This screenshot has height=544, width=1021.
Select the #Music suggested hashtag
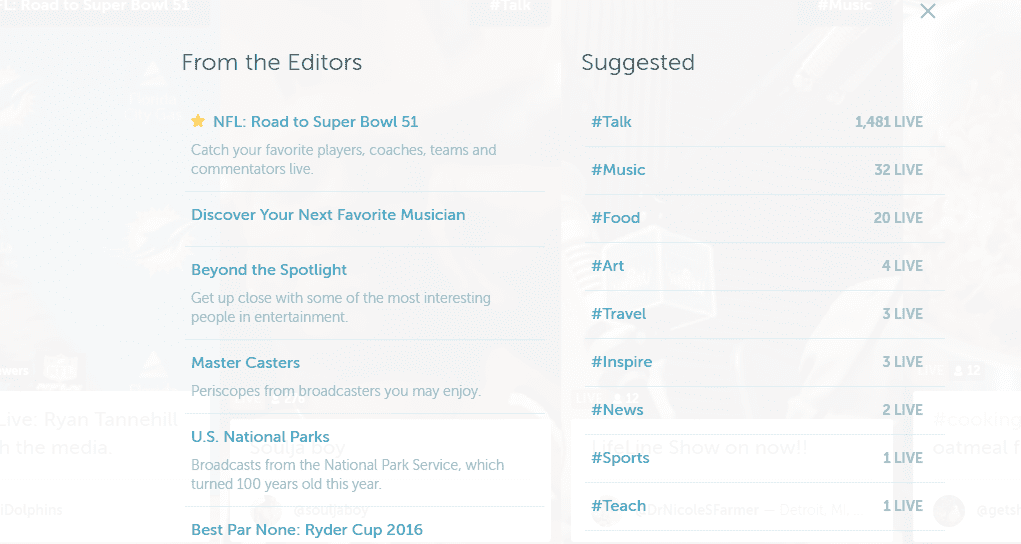618,170
